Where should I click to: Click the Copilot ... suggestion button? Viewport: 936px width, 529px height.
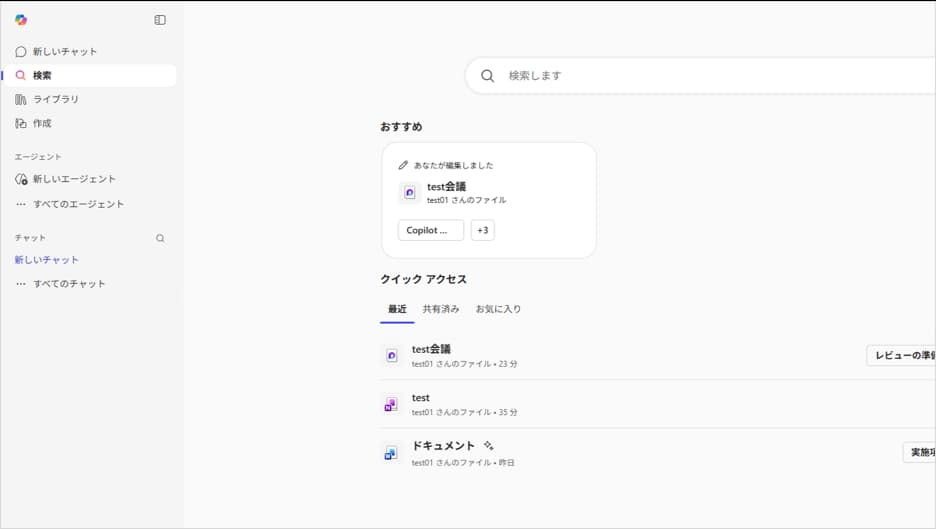pyautogui.click(x=430, y=230)
